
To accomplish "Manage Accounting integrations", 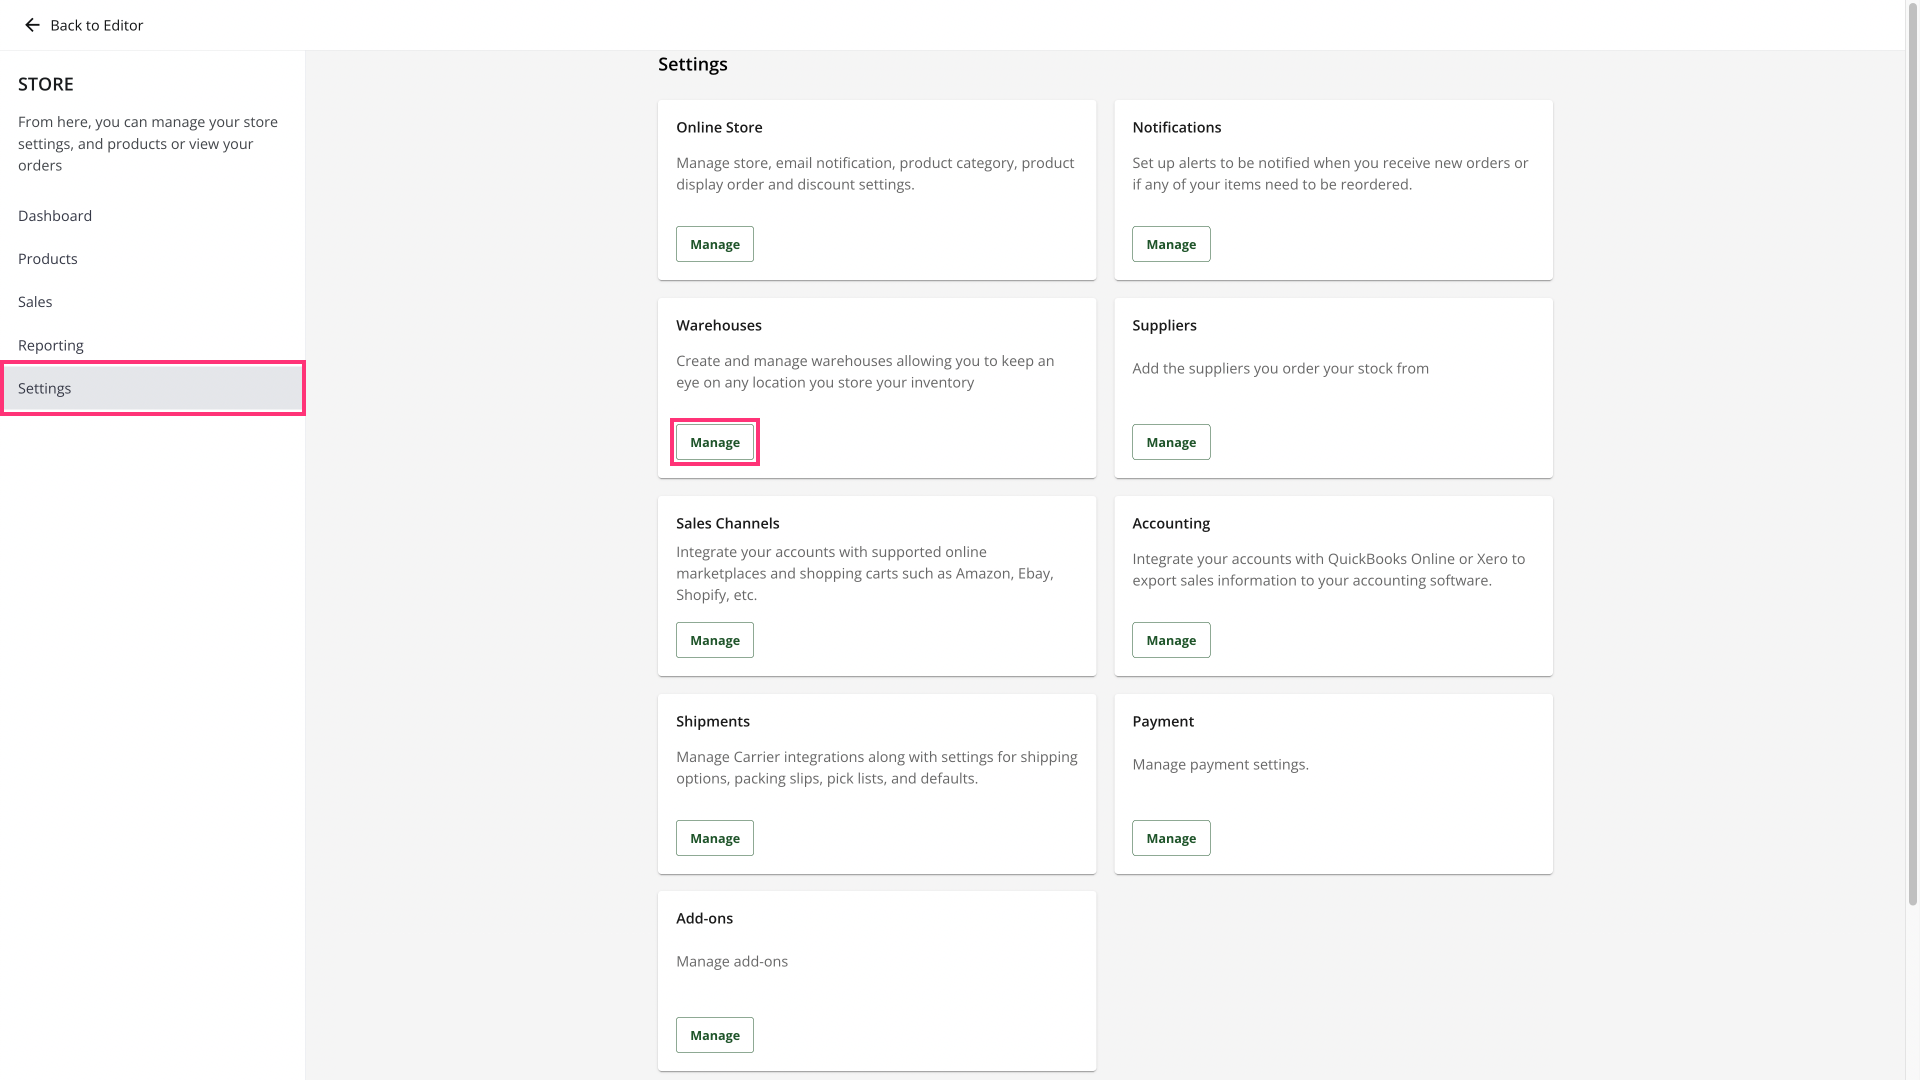I will (1170, 640).
